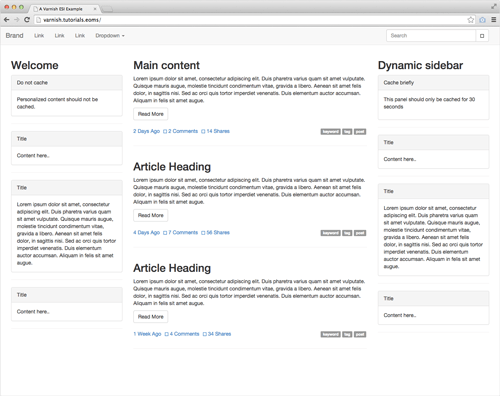
Task: Click the Article Heading above the 1 Week Ago link
Action: click(172, 268)
